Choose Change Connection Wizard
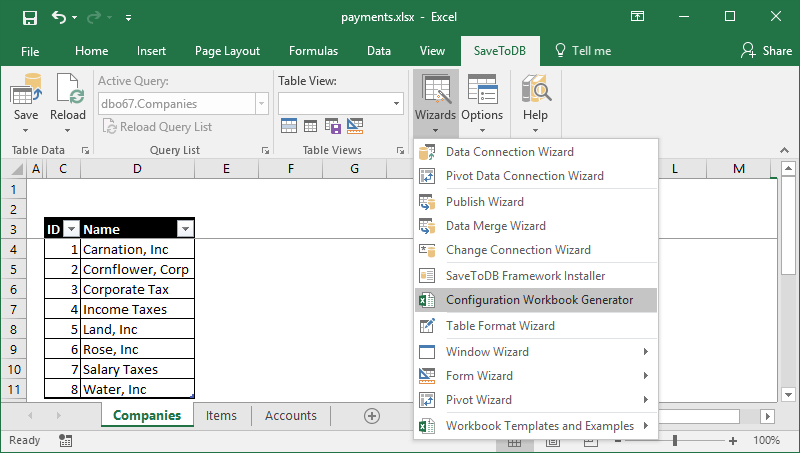The height and width of the screenshot is (453, 800). pyautogui.click(x=536, y=250)
